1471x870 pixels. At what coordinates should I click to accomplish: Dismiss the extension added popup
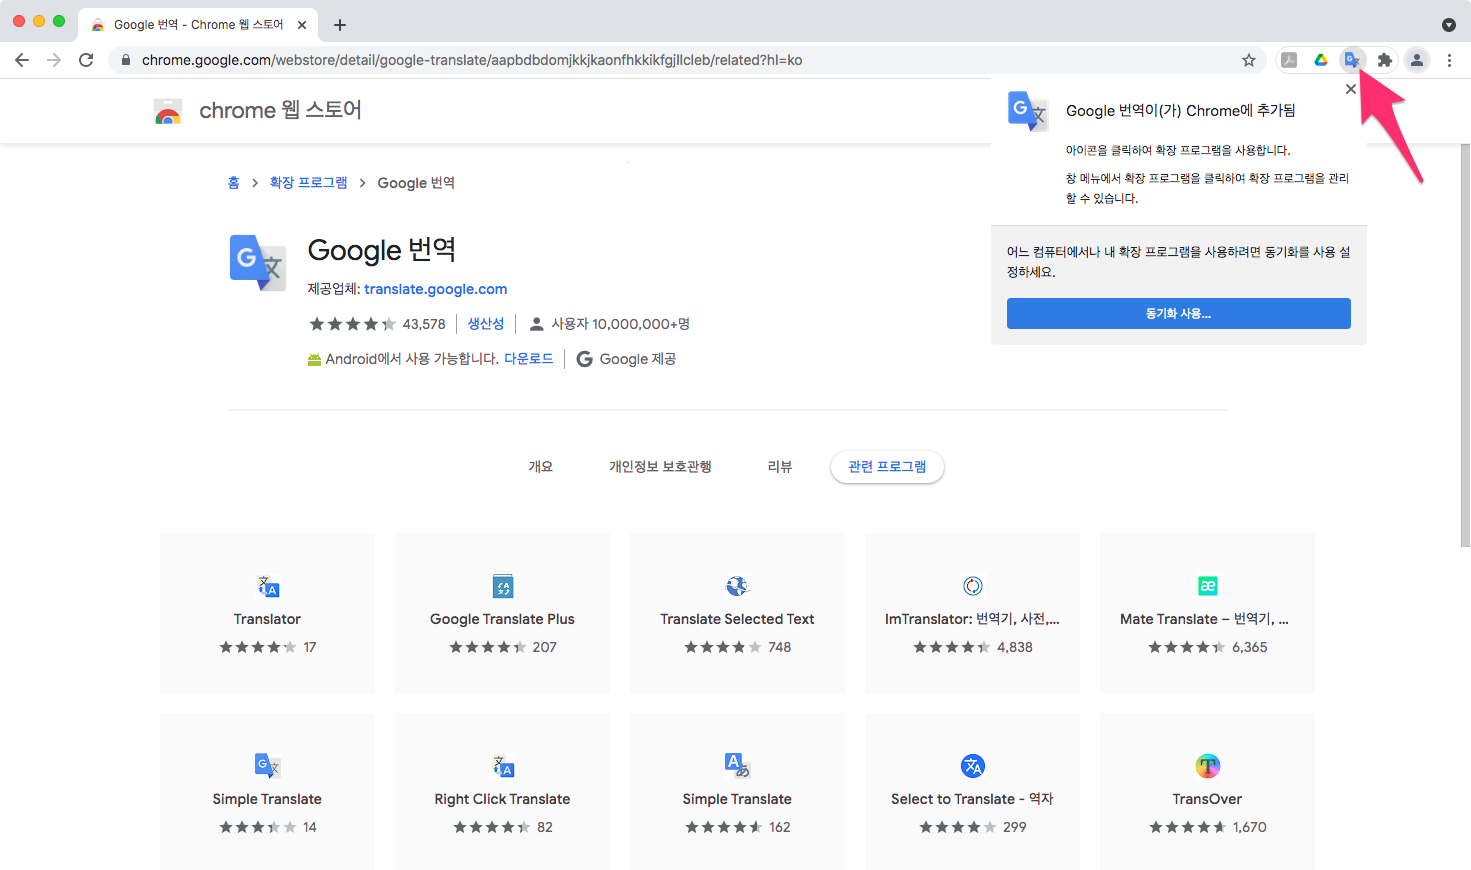coord(1351,89)
